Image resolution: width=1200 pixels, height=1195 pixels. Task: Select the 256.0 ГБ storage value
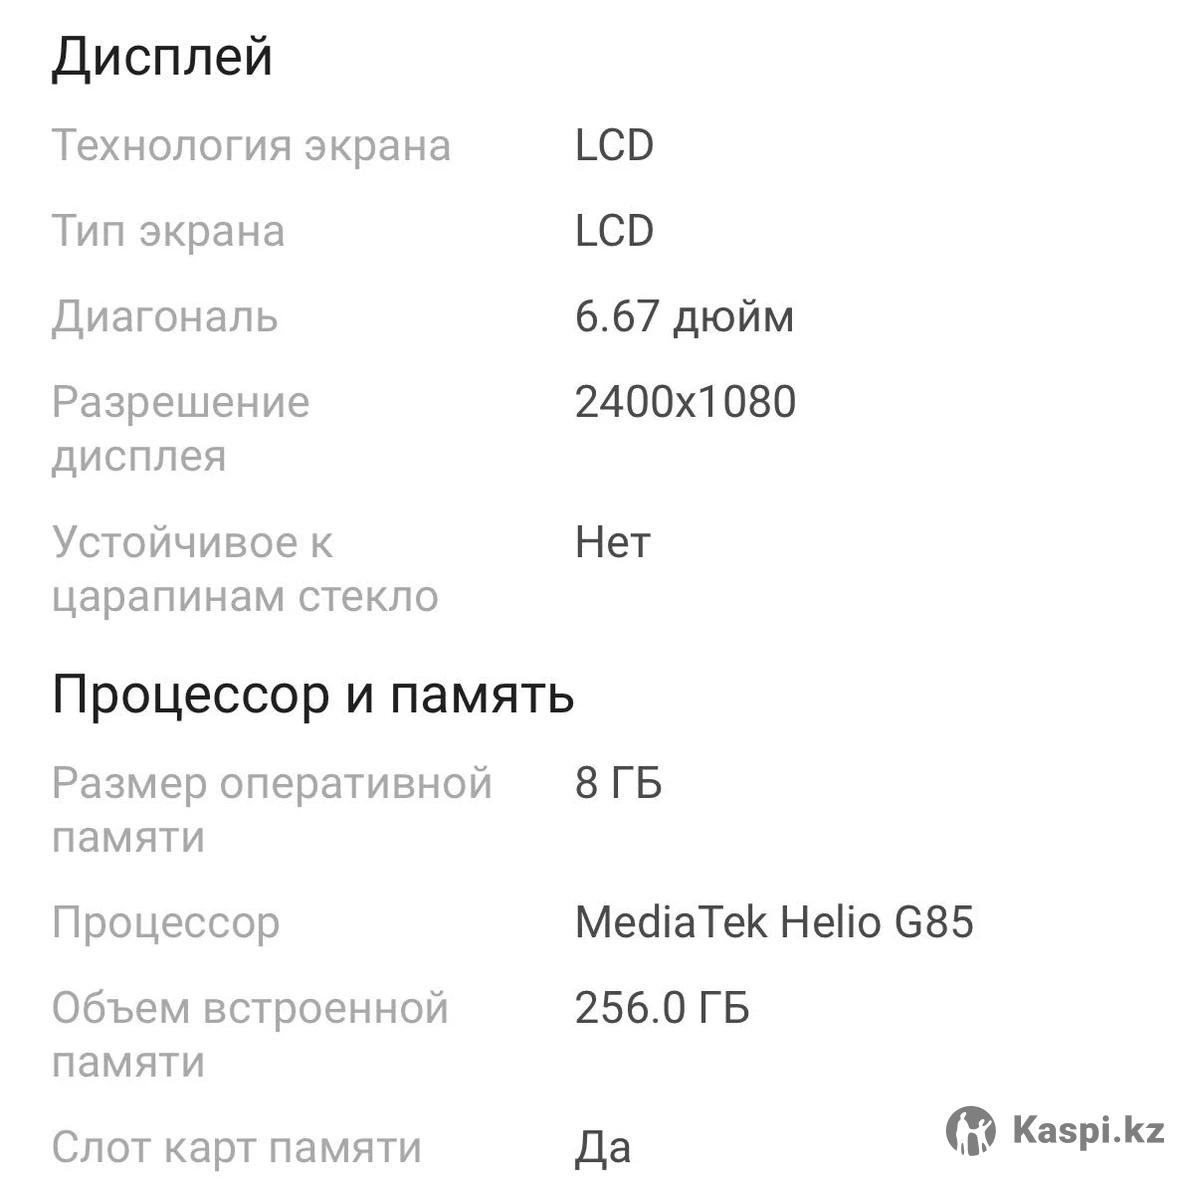(x=662, y=1008)
